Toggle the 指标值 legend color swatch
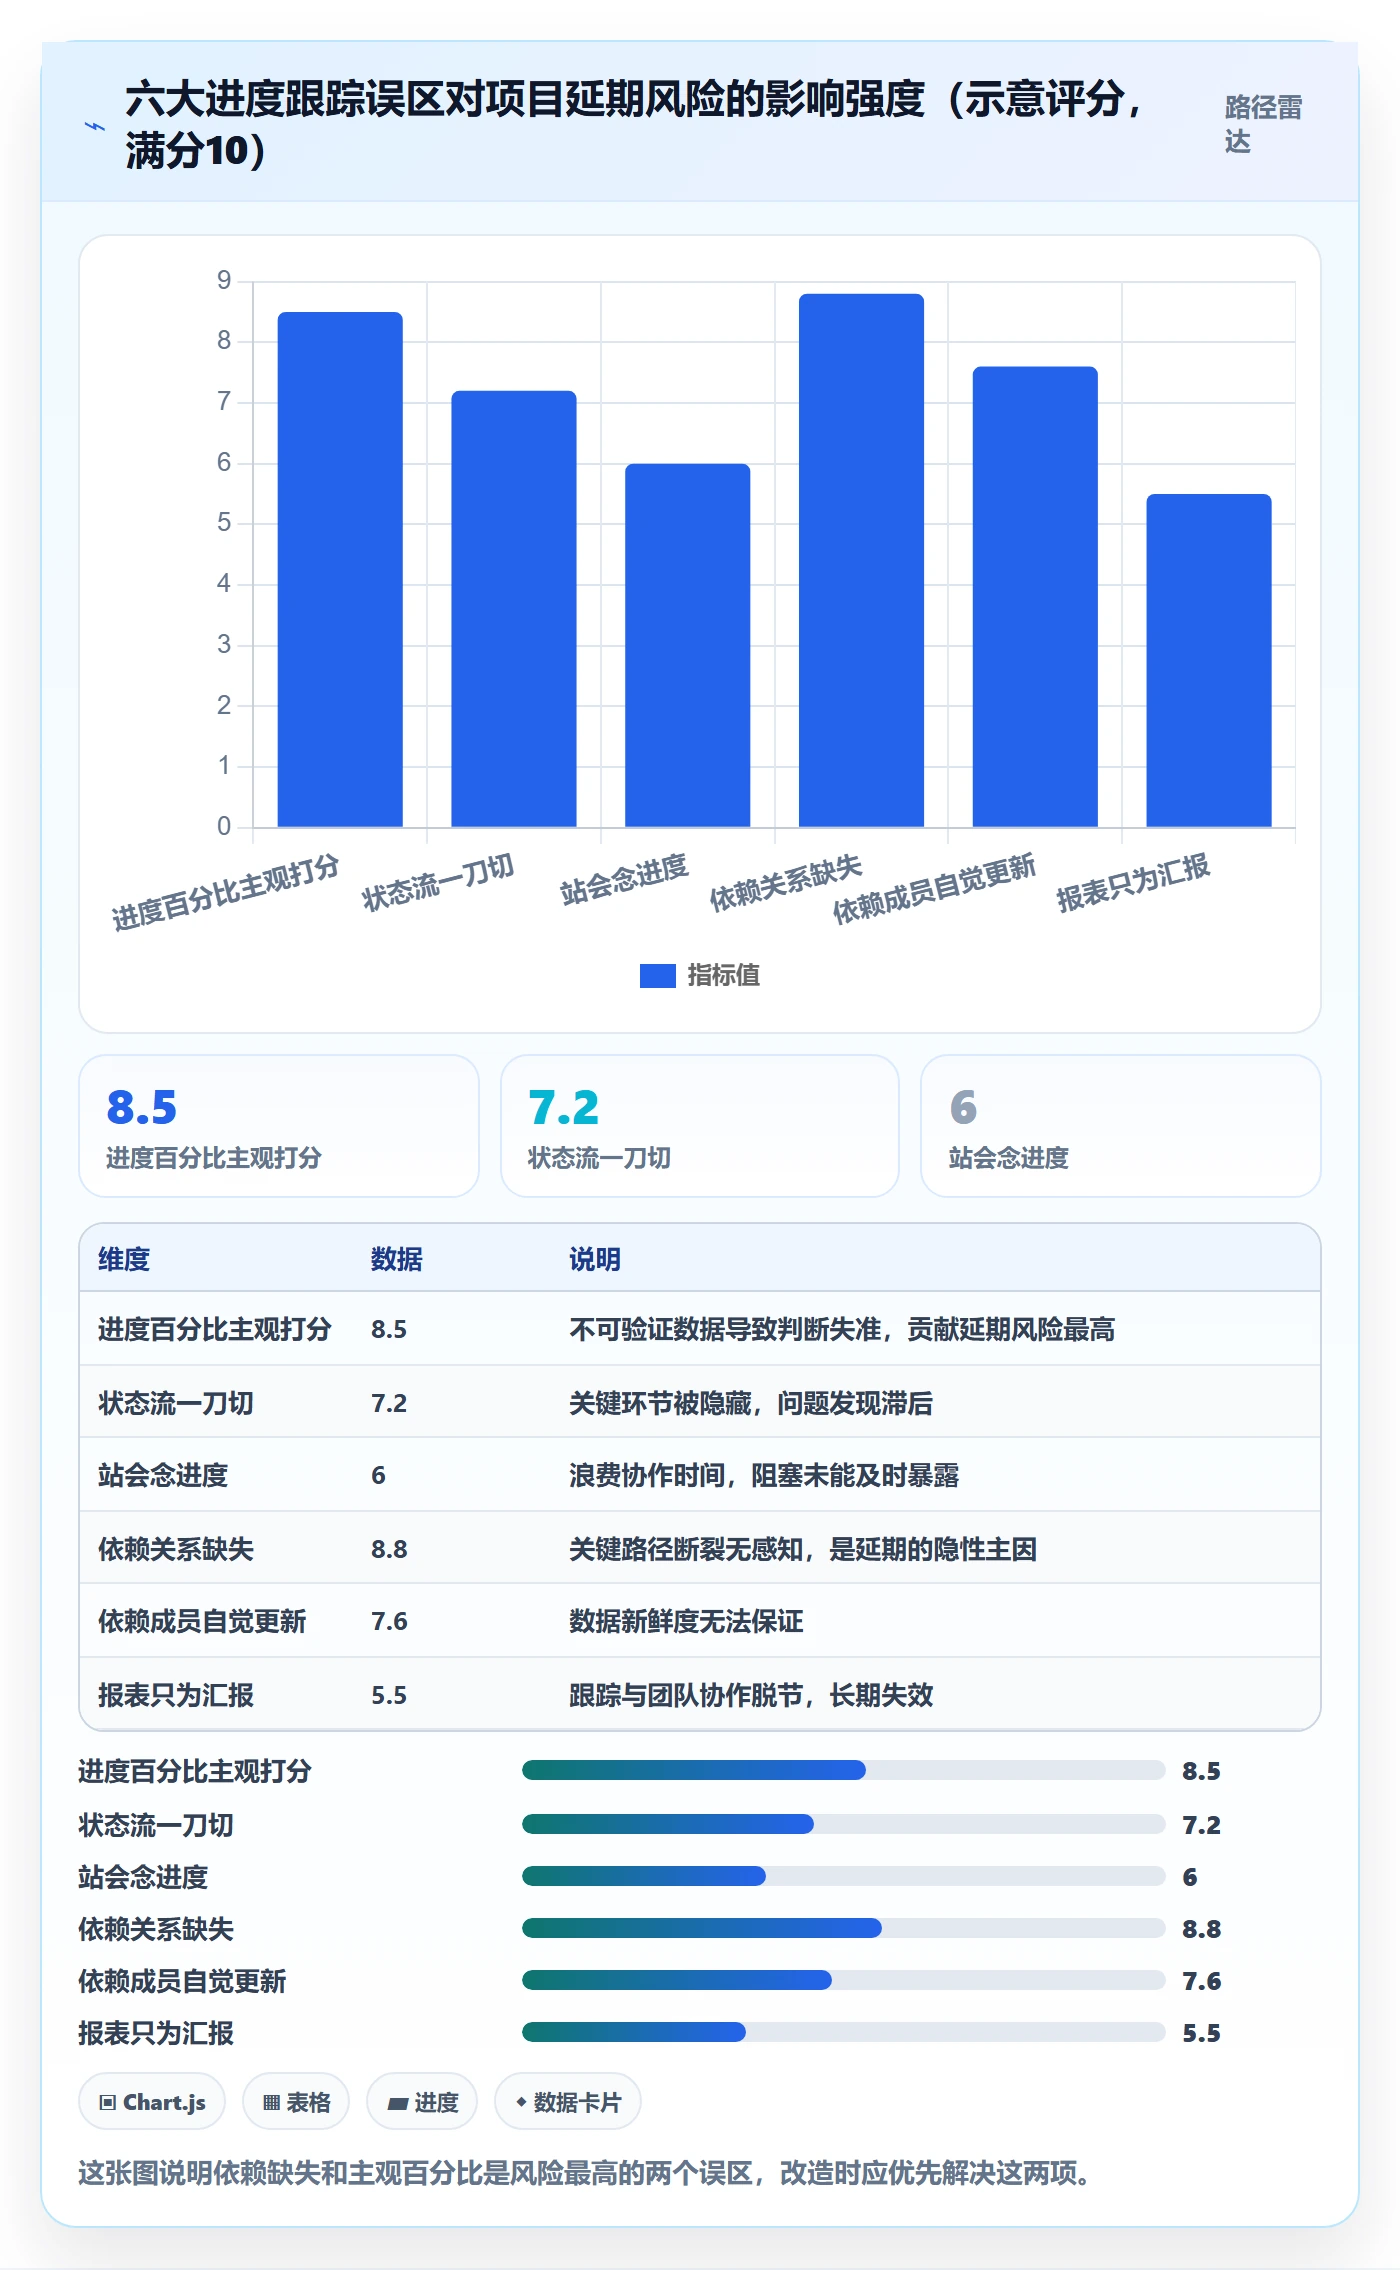Viewport: 1400px width, 2270px height. [657, 975]
